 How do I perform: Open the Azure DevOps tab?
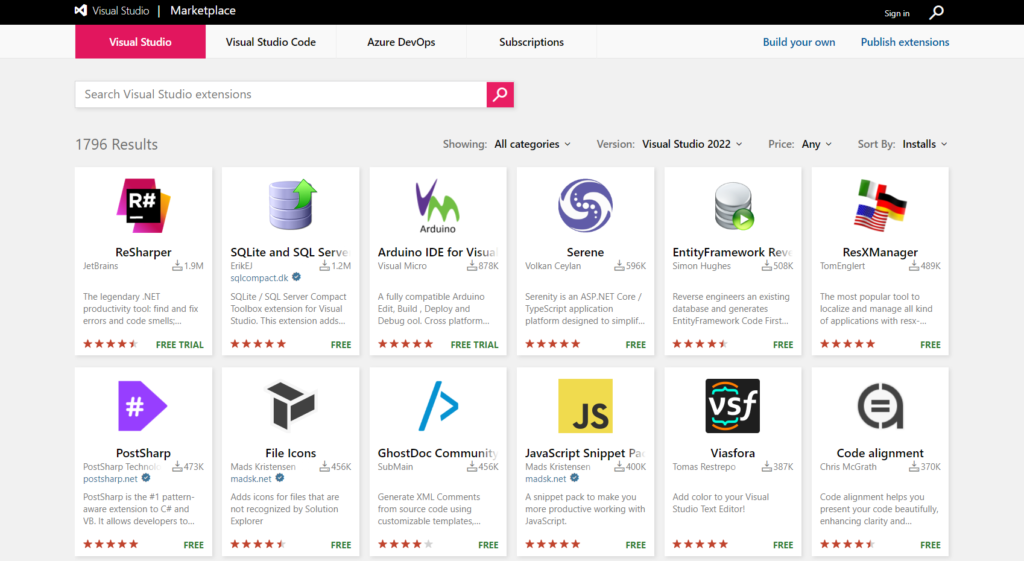coord(401,42)
